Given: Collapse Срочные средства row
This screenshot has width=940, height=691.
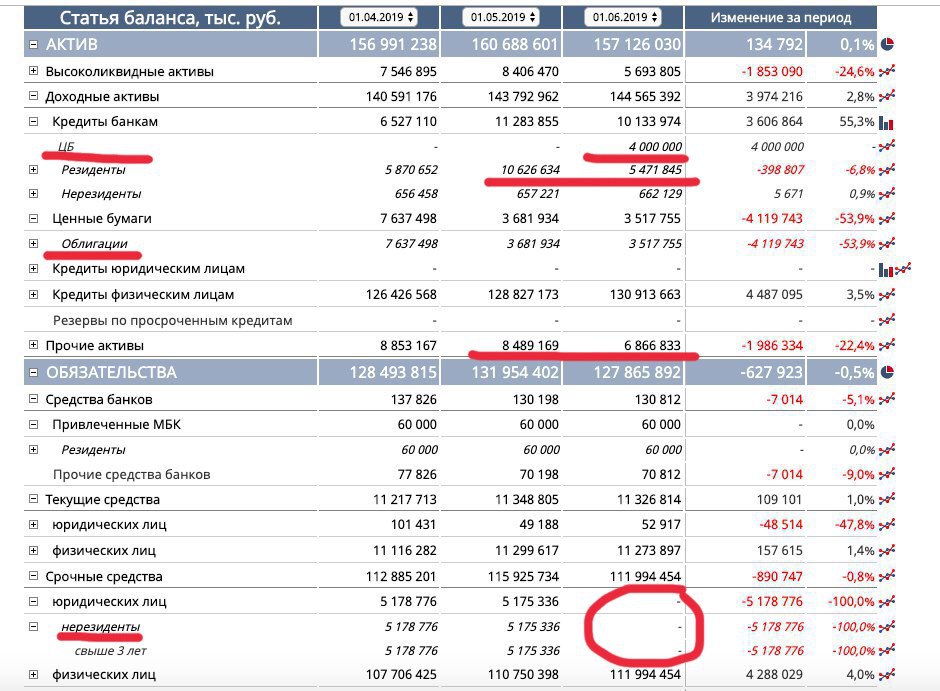Looking at the screenshot, I should click(34, 576).
